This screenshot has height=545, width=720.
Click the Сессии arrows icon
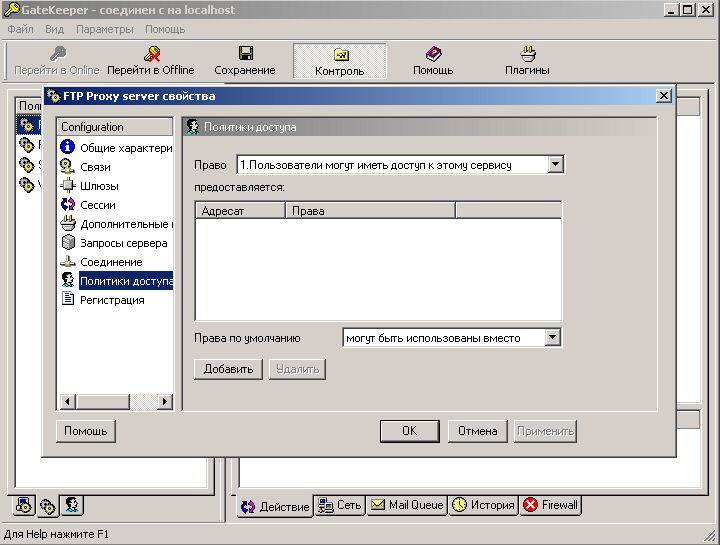point(68,204)
